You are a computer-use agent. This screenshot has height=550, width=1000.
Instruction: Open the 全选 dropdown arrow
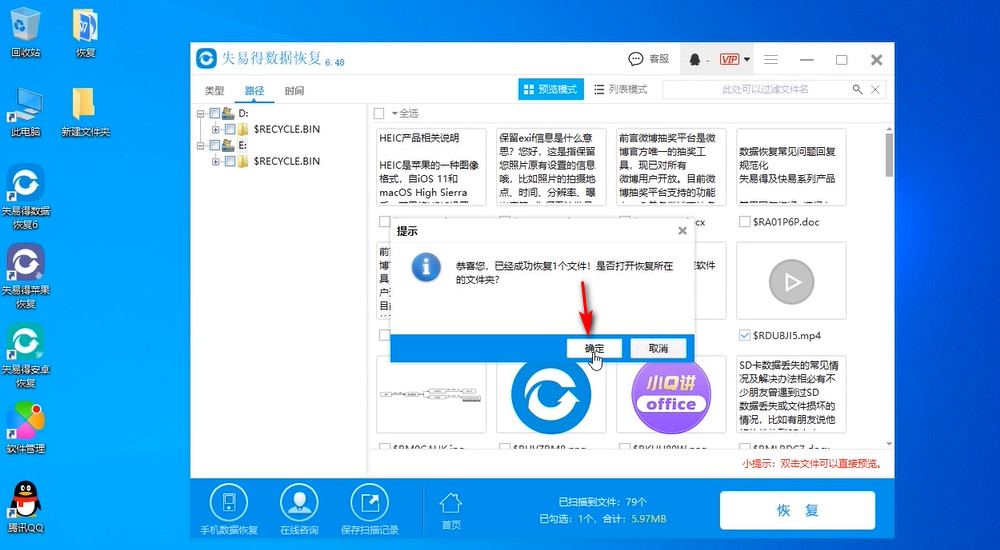394,114
